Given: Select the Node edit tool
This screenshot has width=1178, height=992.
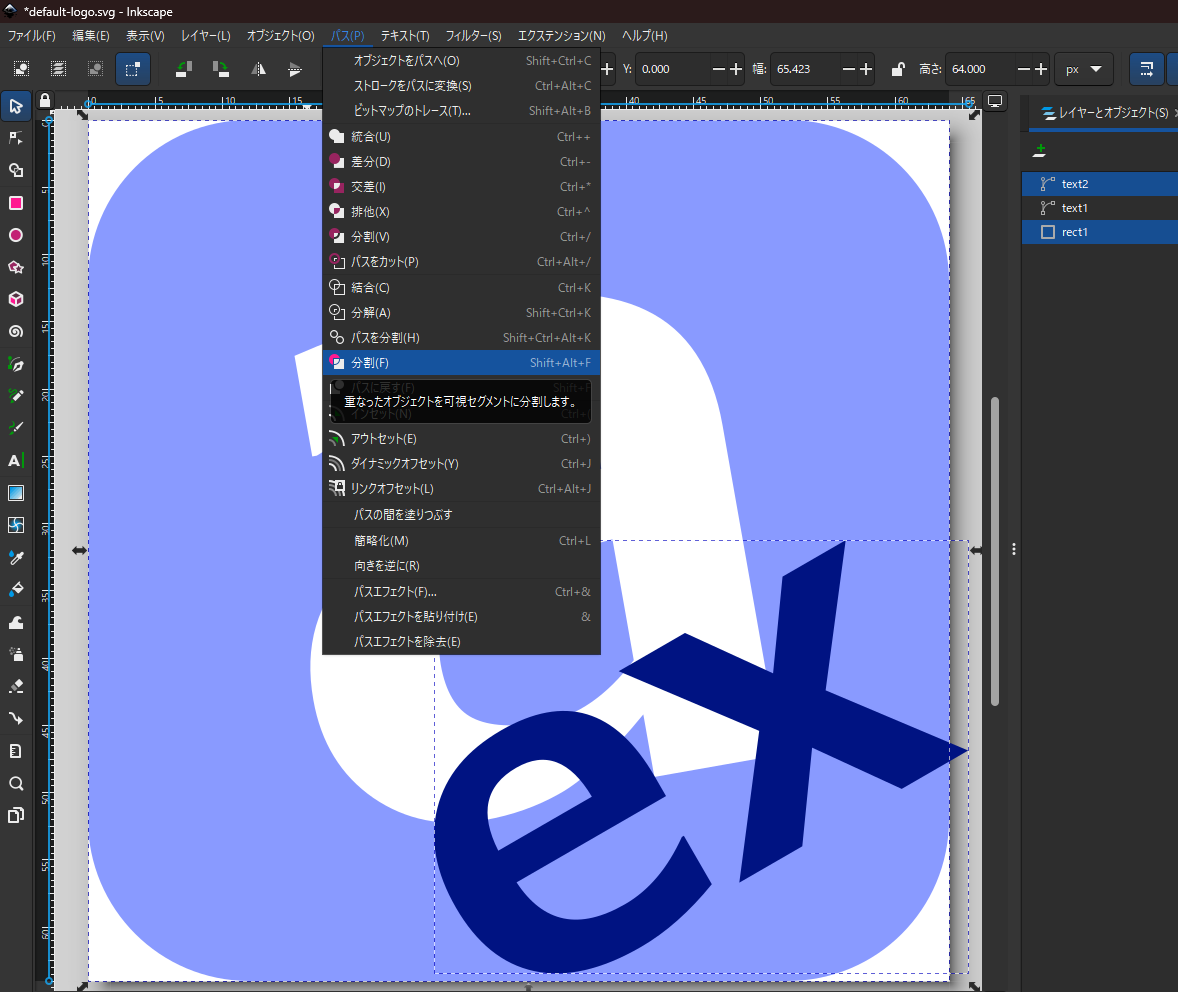Looking at the screenshot, I should (x=16, y=138).
